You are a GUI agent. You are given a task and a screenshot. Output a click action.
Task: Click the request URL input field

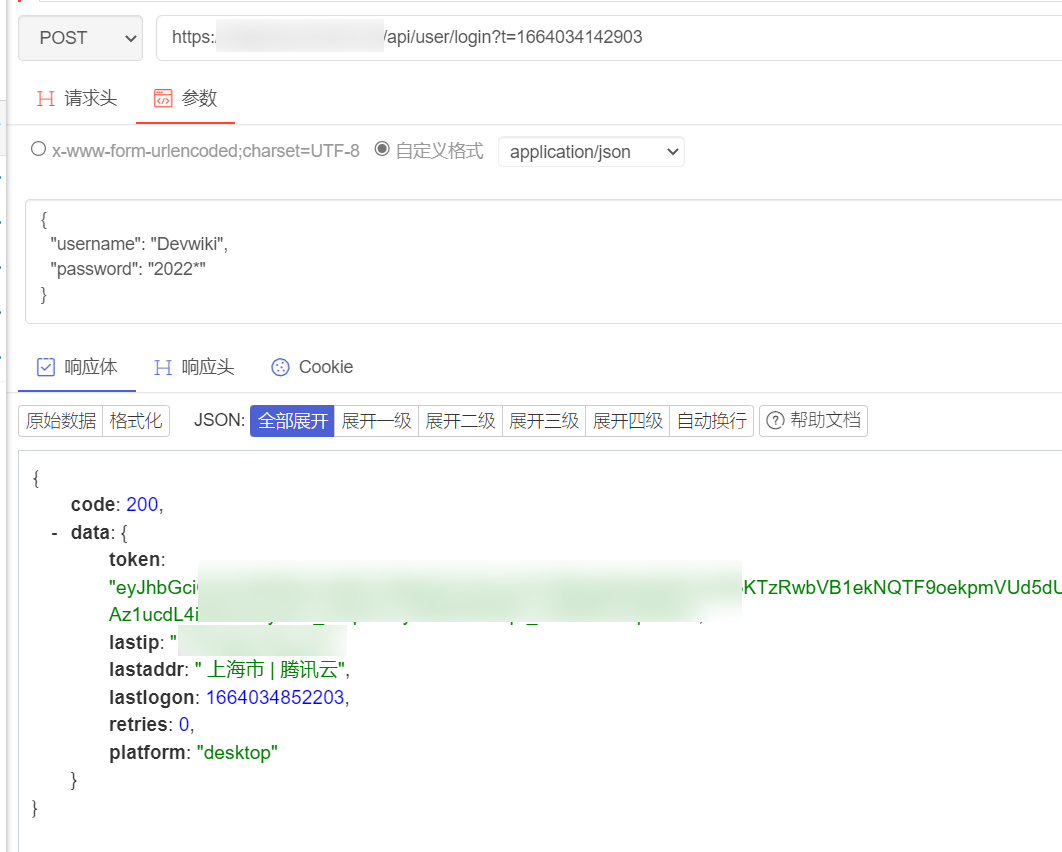[x=500, y=37]
